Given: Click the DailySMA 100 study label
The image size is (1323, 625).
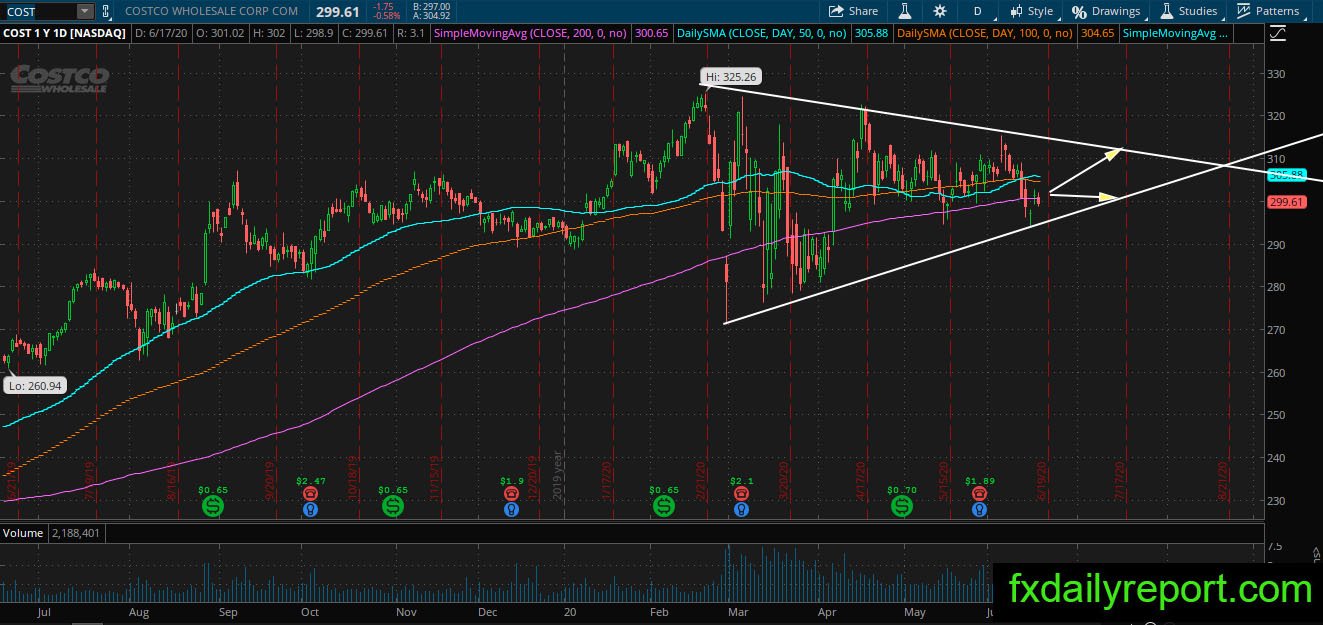Looking at the screenshot, I should (985, 33).
